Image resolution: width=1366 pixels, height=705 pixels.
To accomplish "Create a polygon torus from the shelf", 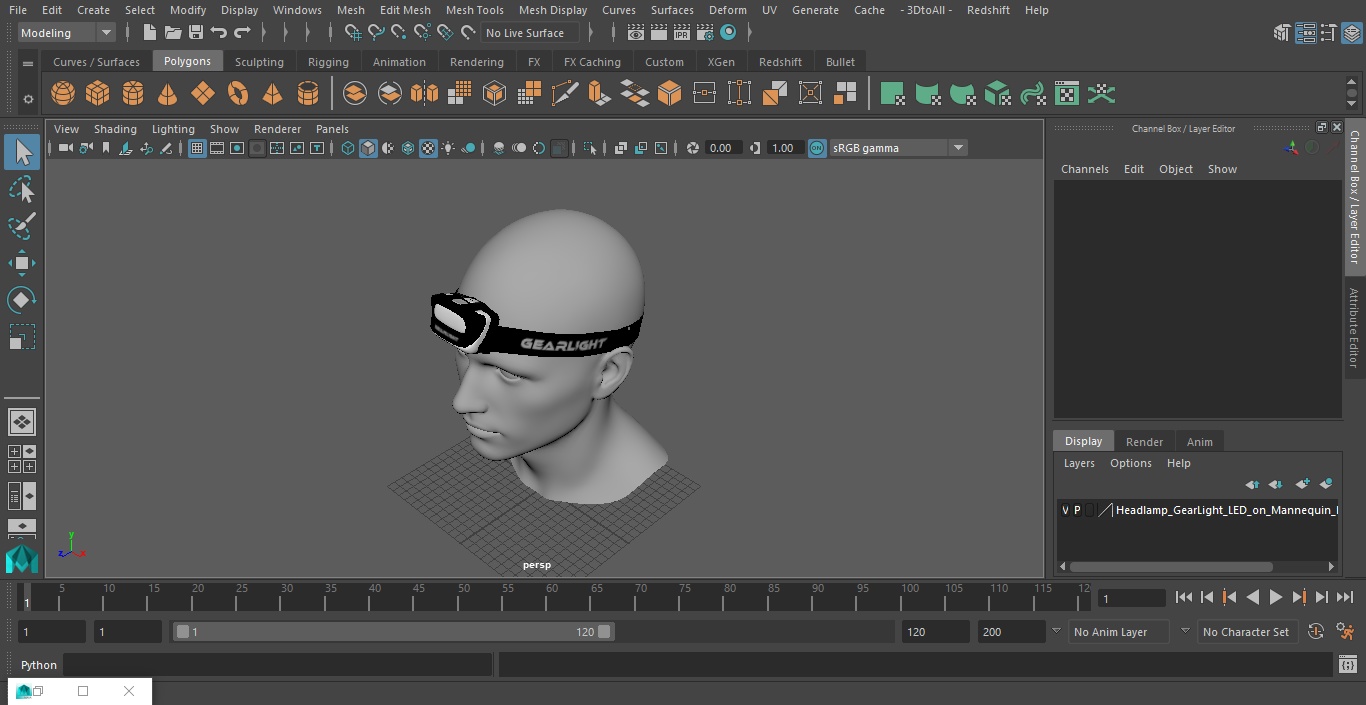I will pyautogui.click(x=238, y=94).
